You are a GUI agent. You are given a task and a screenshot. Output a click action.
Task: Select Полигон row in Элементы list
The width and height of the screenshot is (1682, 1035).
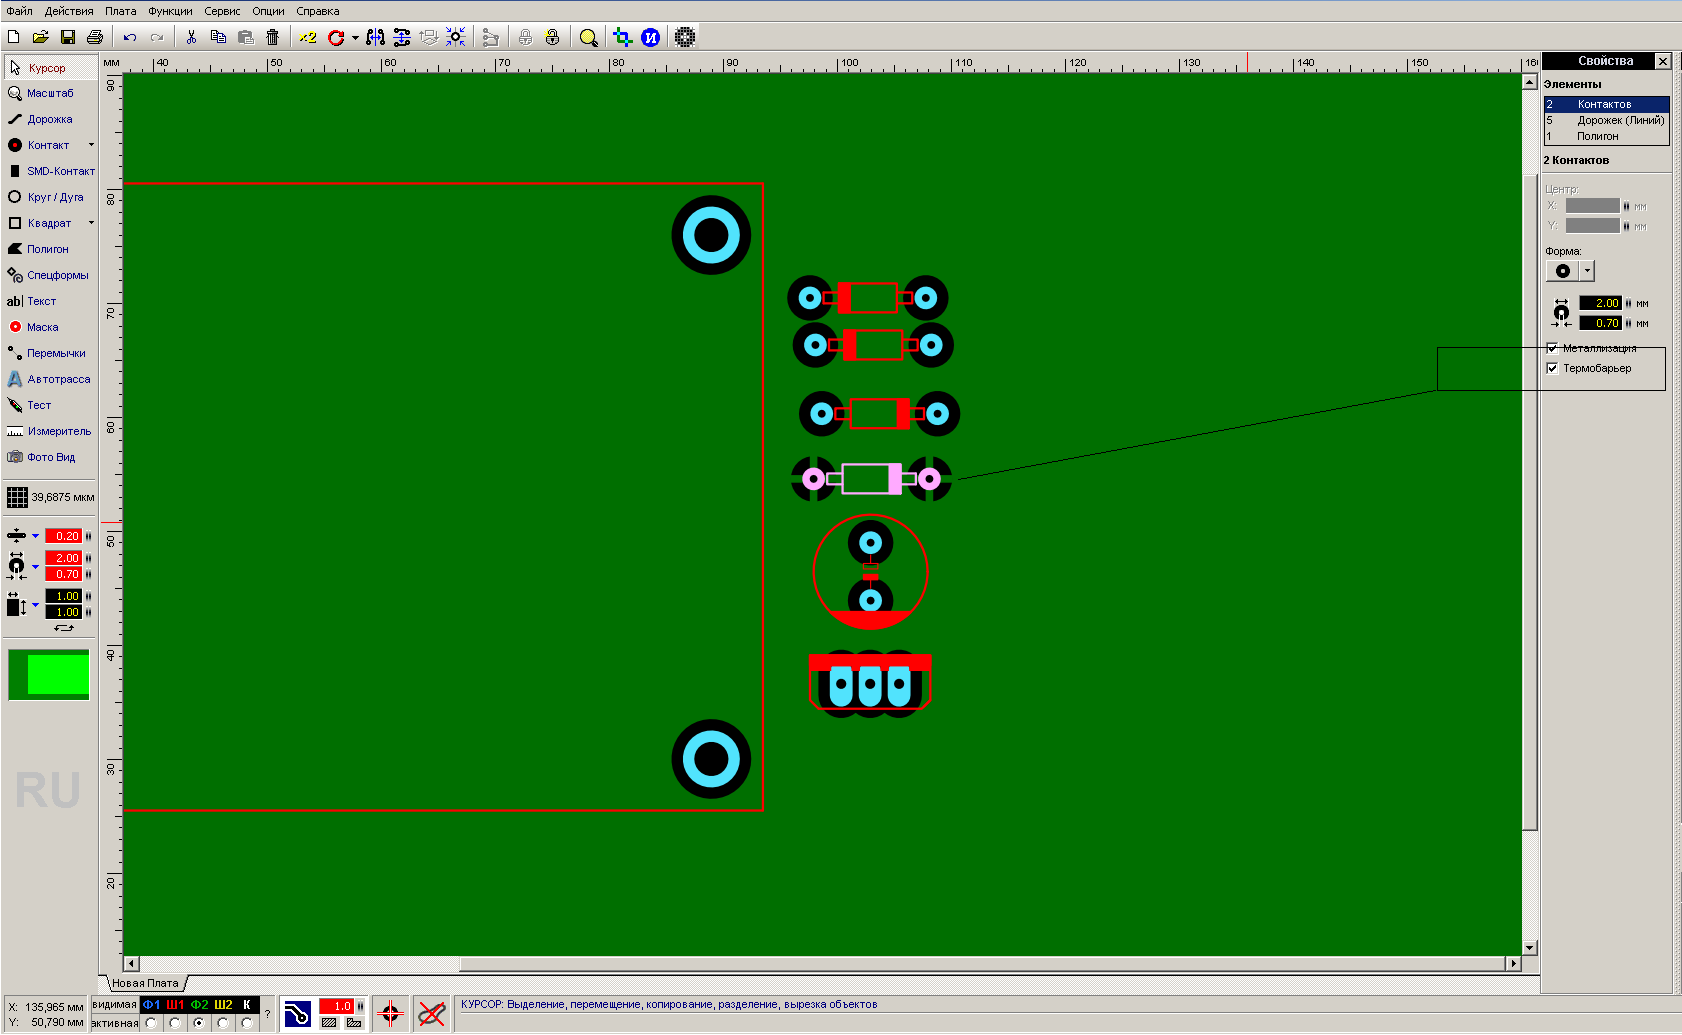click(x=1607, y=136)
